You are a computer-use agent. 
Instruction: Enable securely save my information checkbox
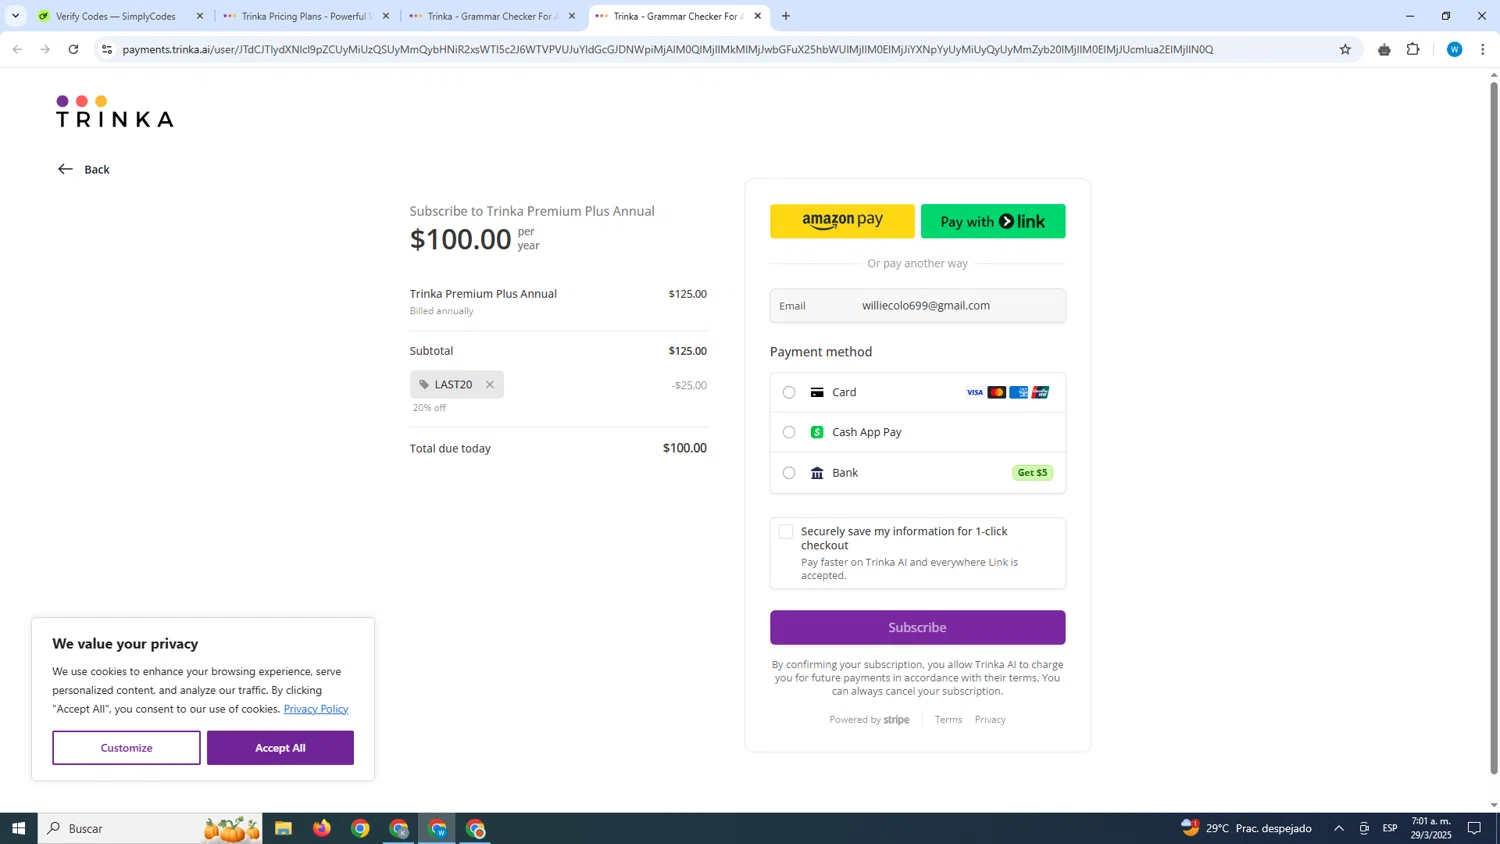tap(786, 532)
